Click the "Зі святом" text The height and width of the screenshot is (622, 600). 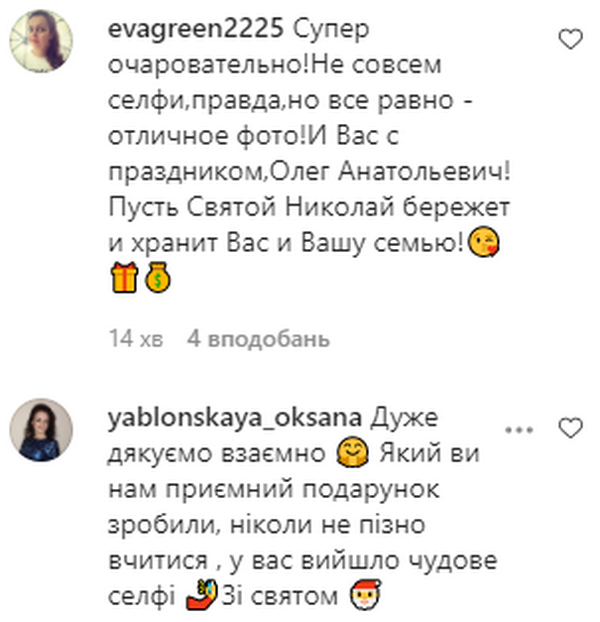click(280, 596)
